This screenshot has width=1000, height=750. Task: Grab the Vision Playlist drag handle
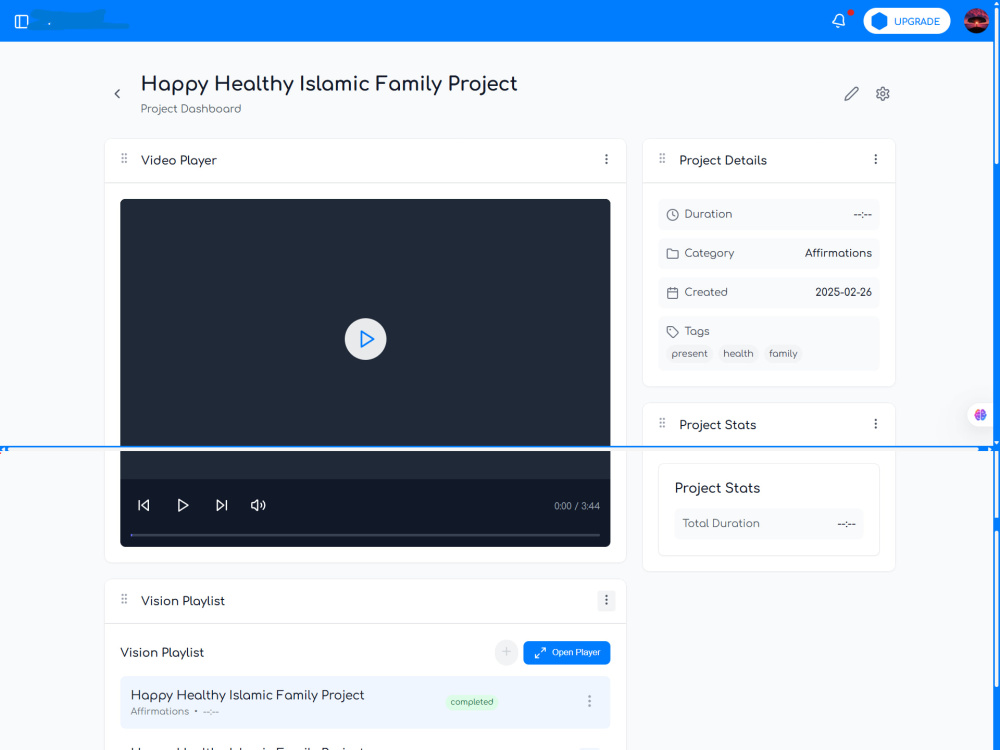coord(124,599)
